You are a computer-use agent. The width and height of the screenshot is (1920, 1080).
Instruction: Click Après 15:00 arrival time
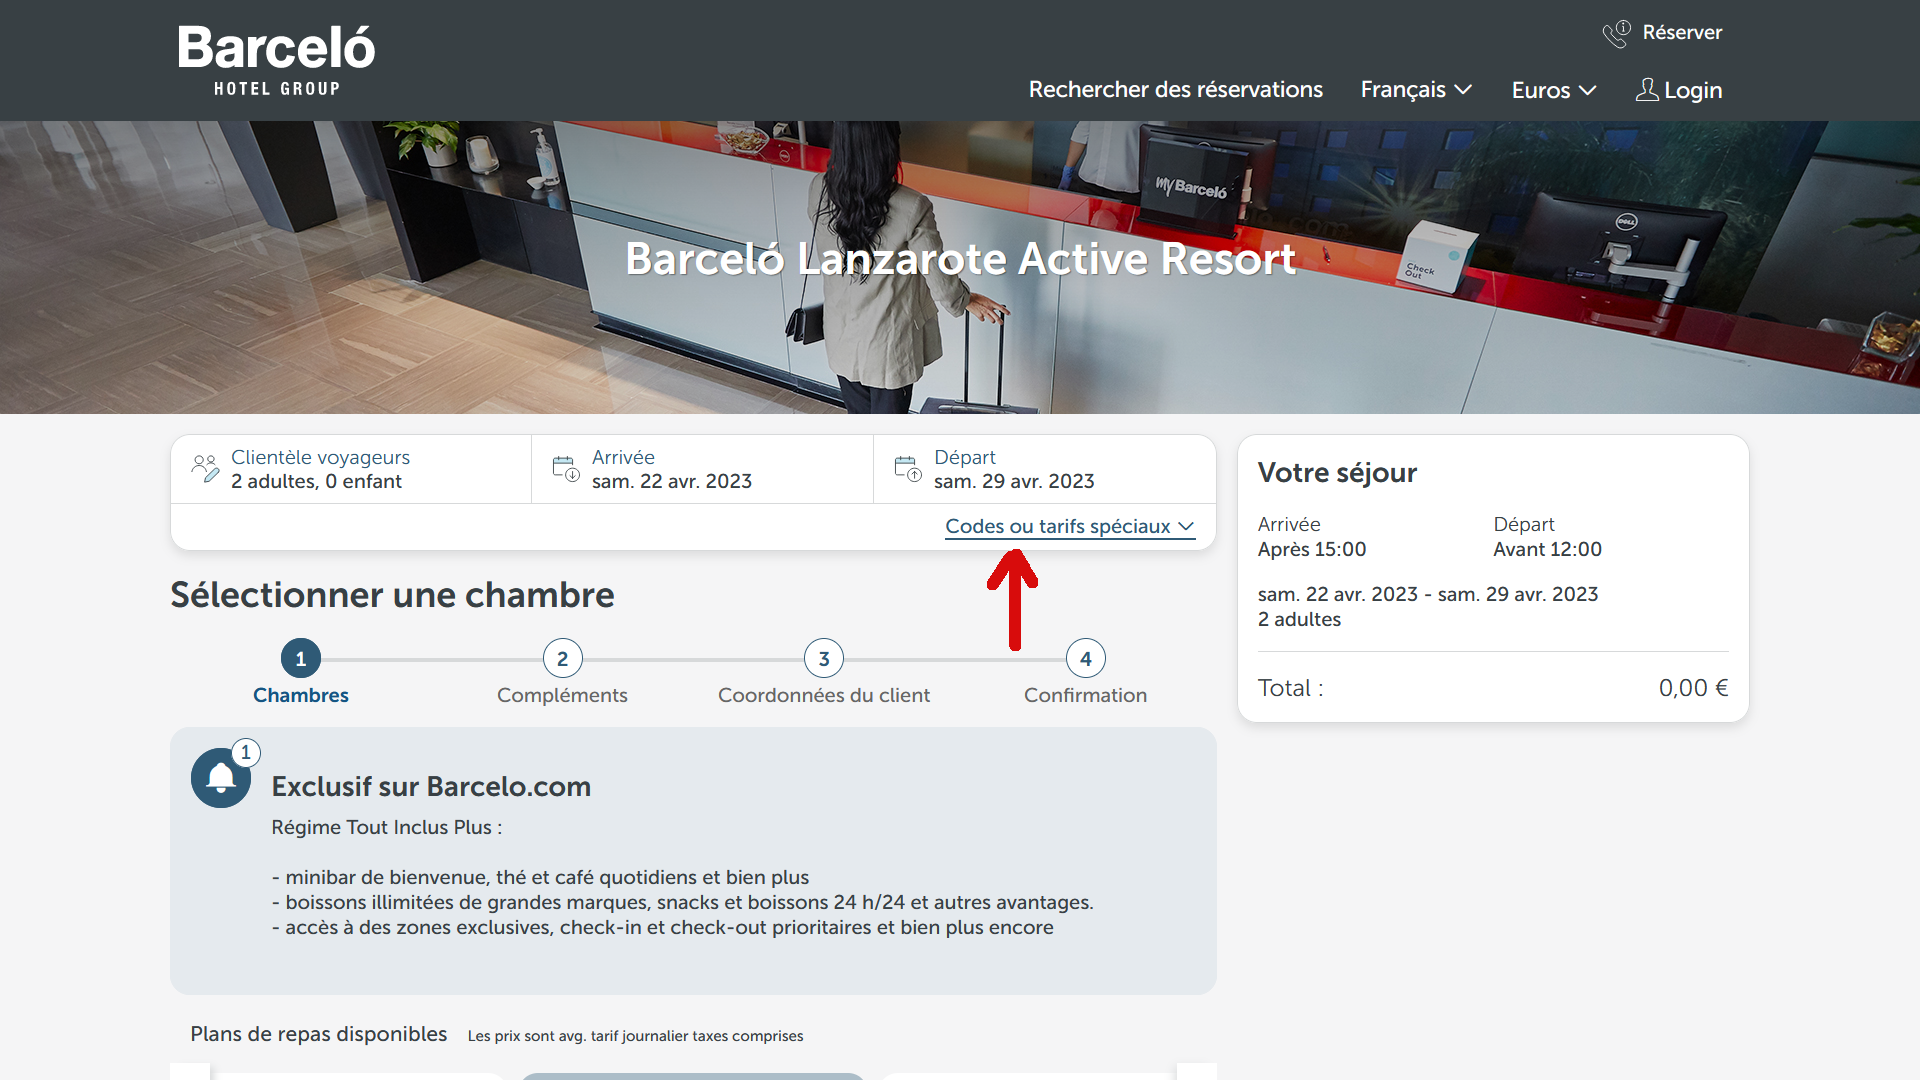(1312, 549)
